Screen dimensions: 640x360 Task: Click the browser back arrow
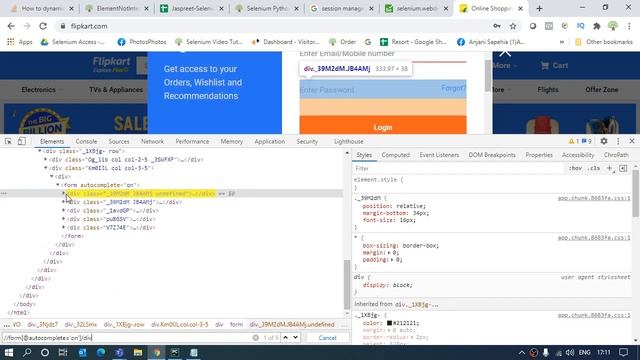click(x=11, y=26)
